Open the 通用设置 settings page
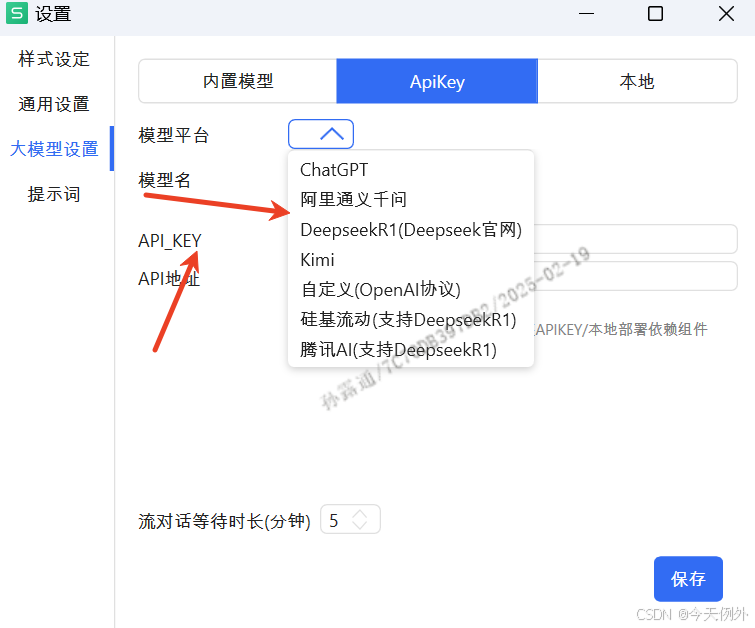755x628 pixels. pyautogui.click(x=54, y=104)
